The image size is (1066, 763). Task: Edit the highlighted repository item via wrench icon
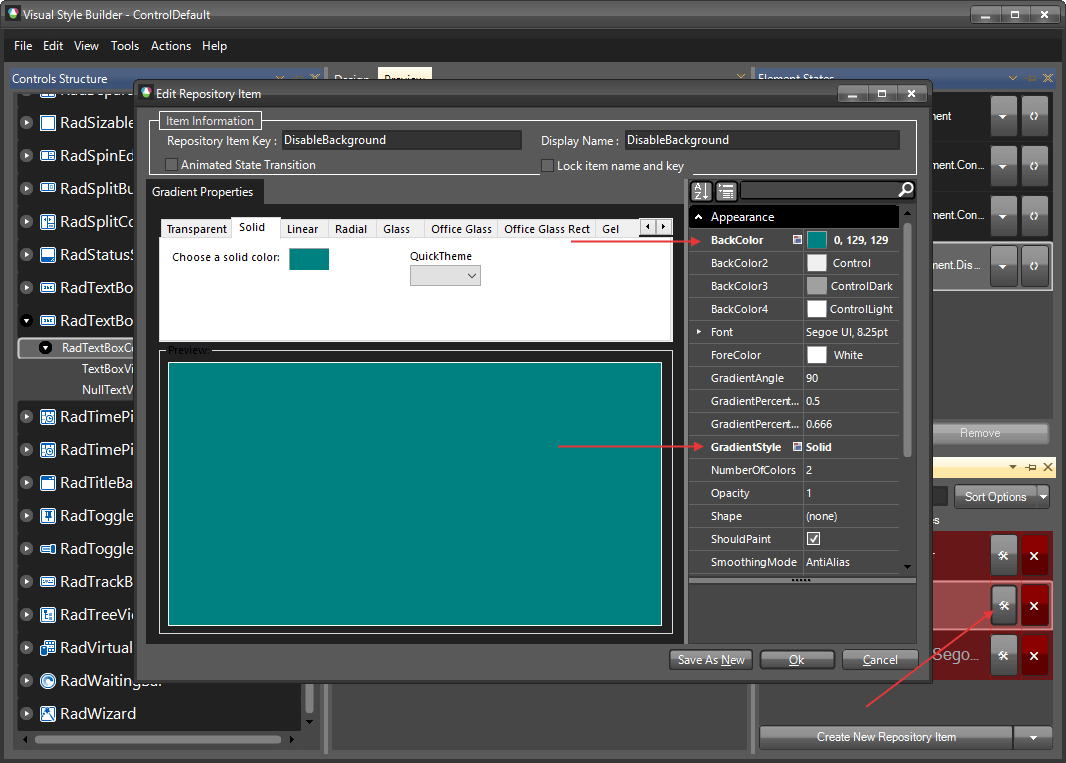pos(1003,605)
